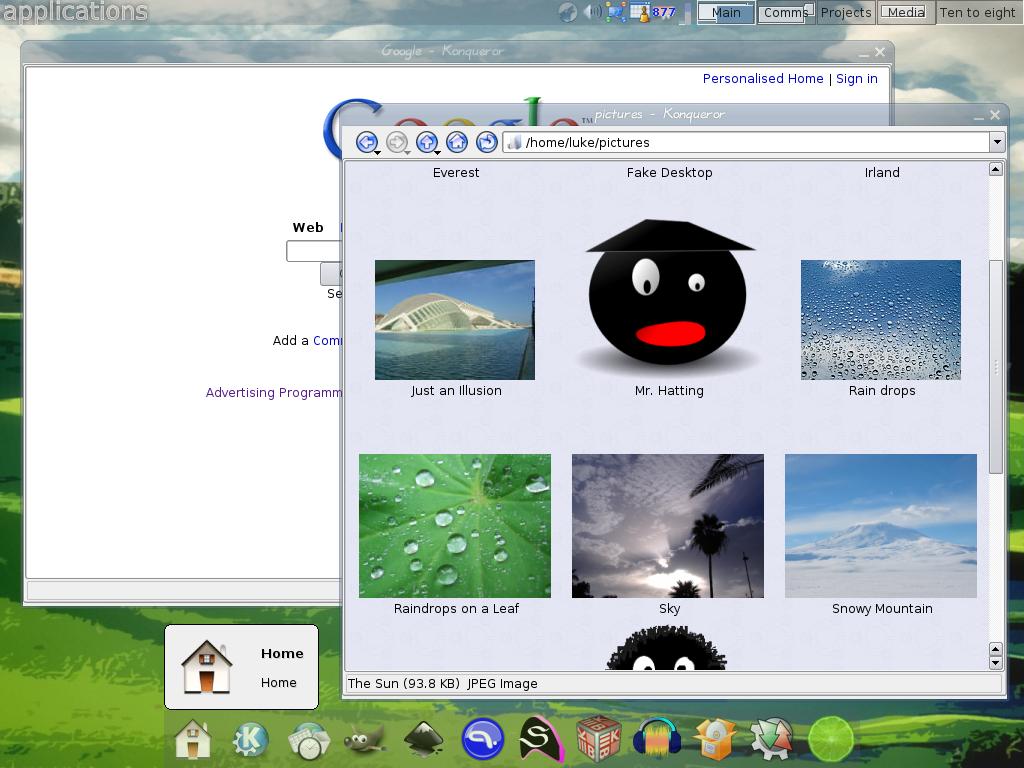Open Personalised Home link in Google window
This screenshot has height=768, width=1024.
[763, 78]
